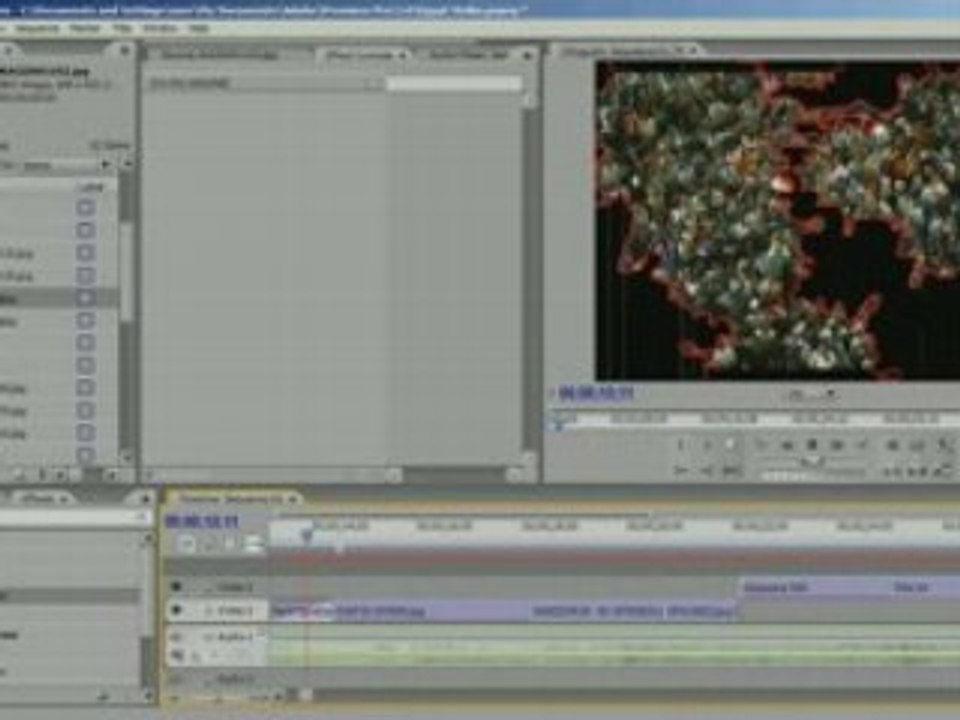This screenshot has height=720, width=960.
Task: Toggle the Snap icon in Timeline
Action: (187, 543)
